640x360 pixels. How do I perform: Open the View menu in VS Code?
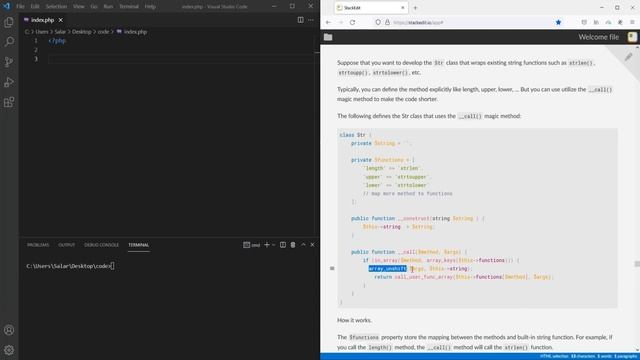click(79, 7)
